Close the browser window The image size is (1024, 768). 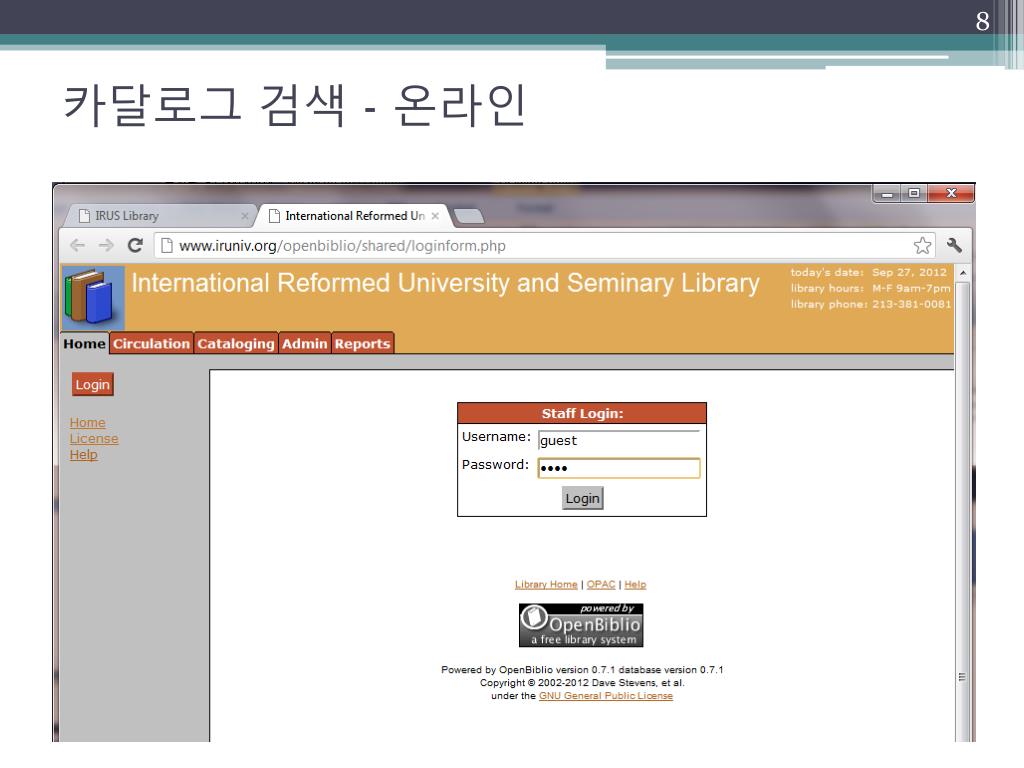(952, 193)
